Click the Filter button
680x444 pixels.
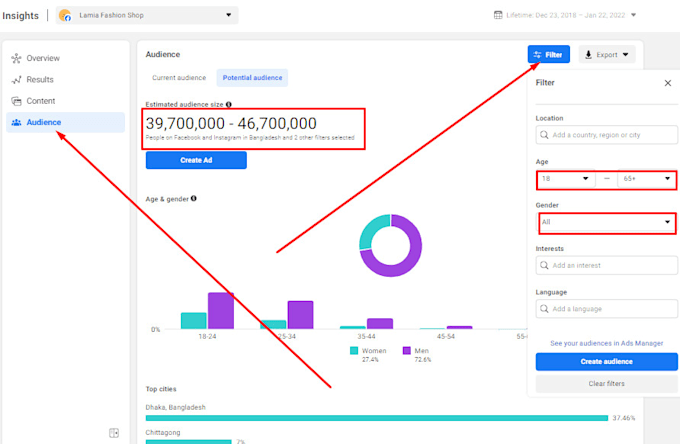click(549, 55)
